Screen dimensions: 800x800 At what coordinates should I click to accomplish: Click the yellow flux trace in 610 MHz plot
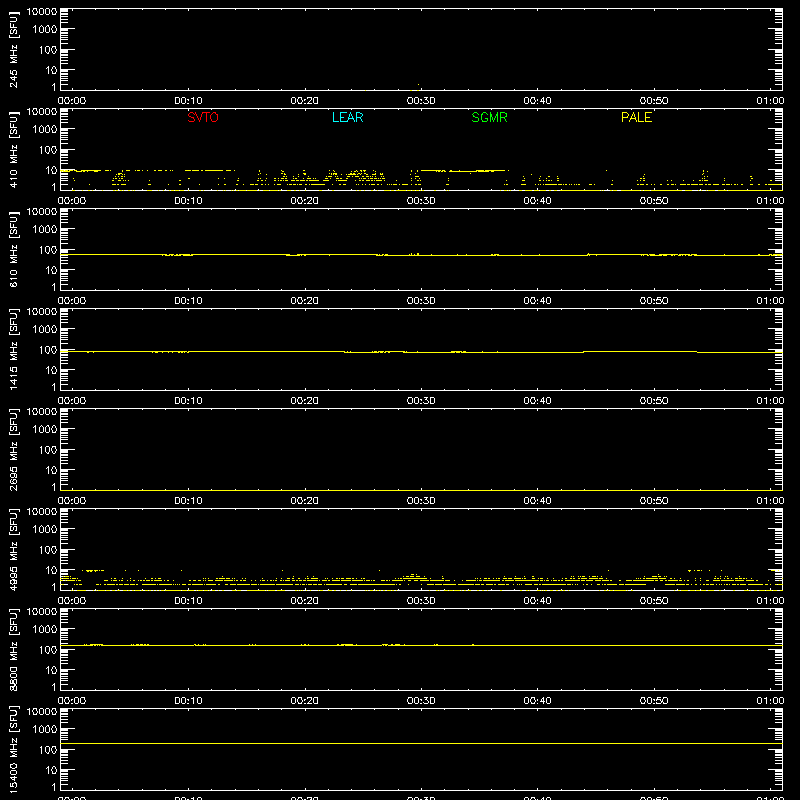421,255
